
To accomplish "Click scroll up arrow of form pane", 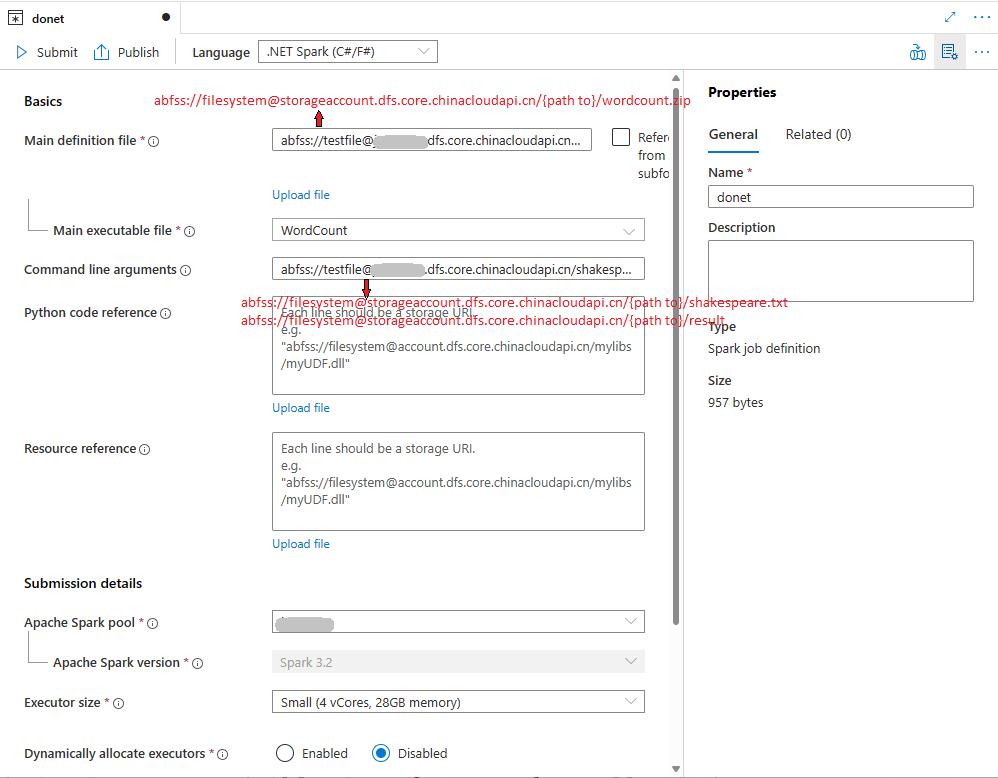I will (676, 78).
